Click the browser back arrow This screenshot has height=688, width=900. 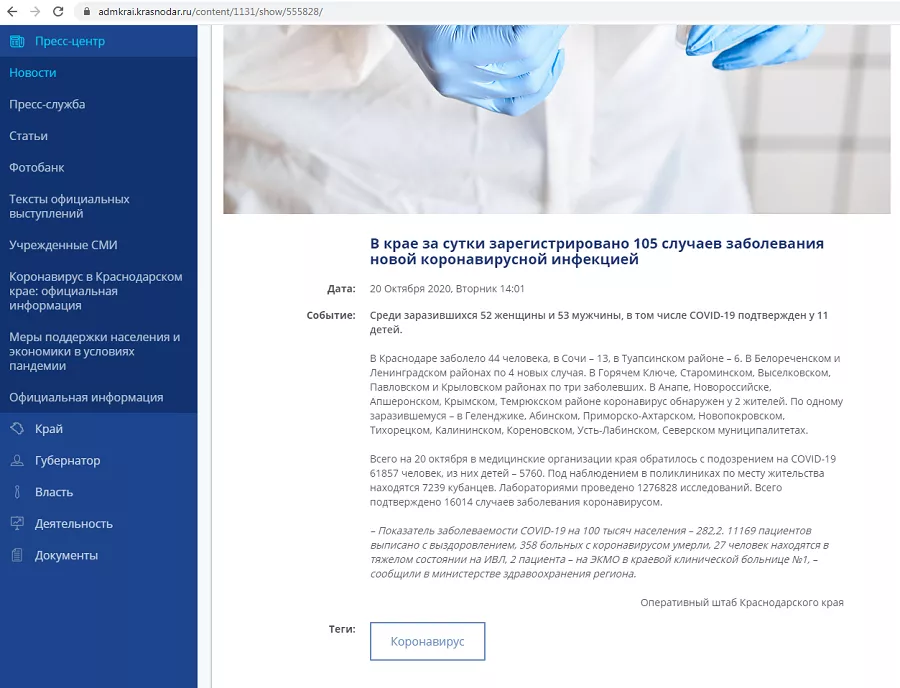[12, 11]
